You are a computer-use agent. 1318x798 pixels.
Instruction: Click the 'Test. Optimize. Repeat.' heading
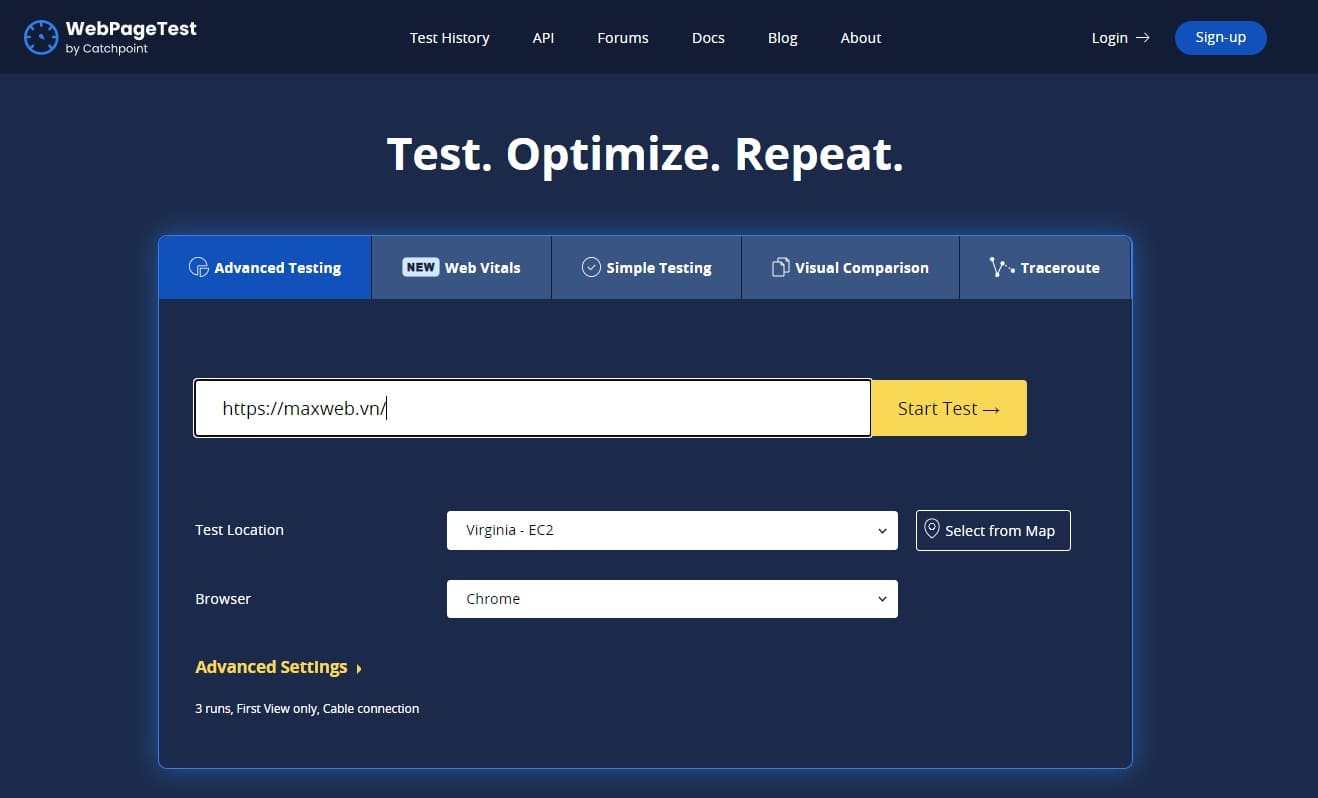coord(645,154)
